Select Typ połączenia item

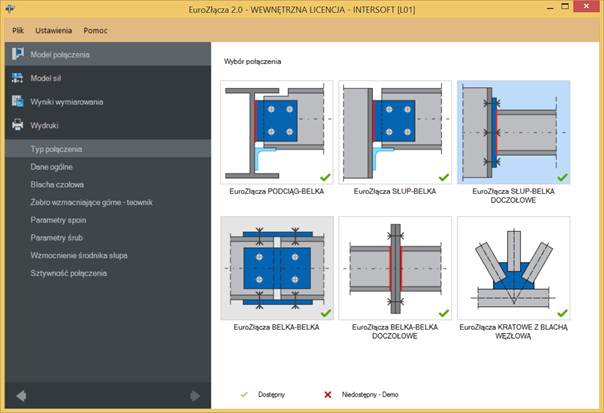click(x=108, y=149)
